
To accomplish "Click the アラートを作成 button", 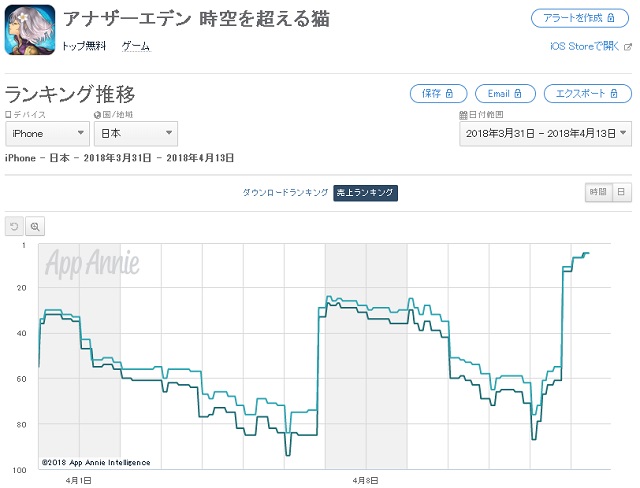I will point(580,18).
